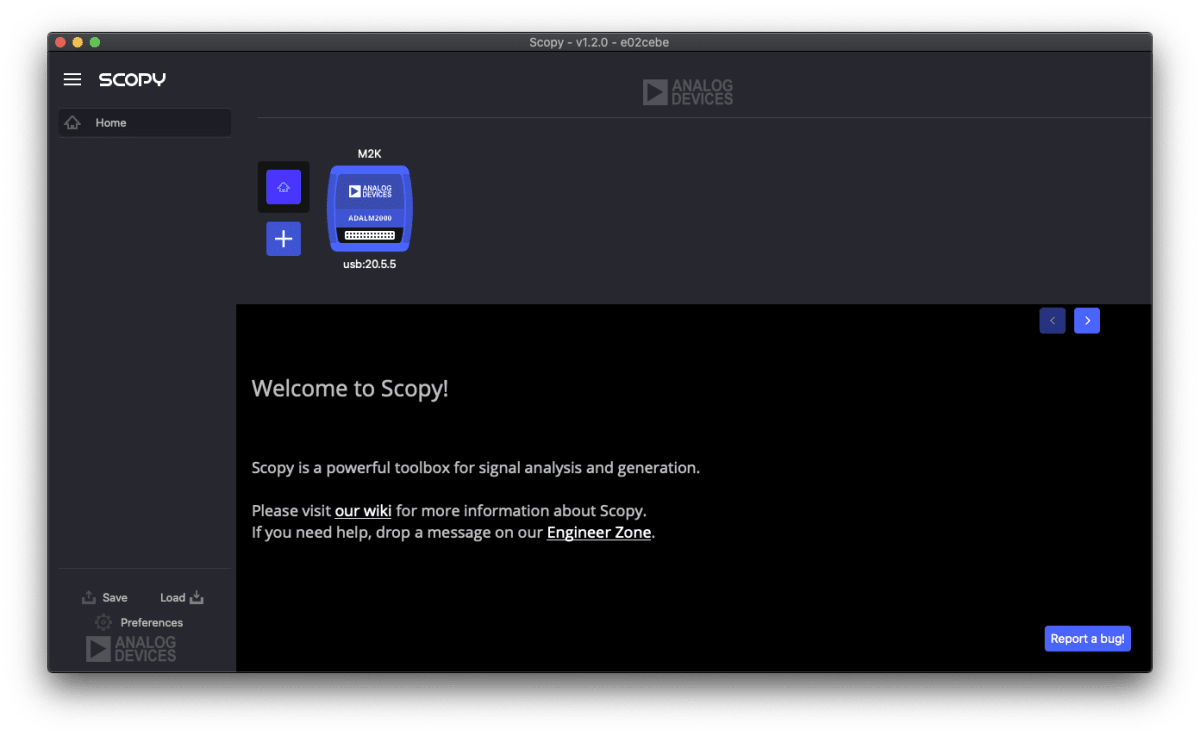Go to previous welcome page arrow
This screenshot has width=1200, height=736.
point(1052,320)
